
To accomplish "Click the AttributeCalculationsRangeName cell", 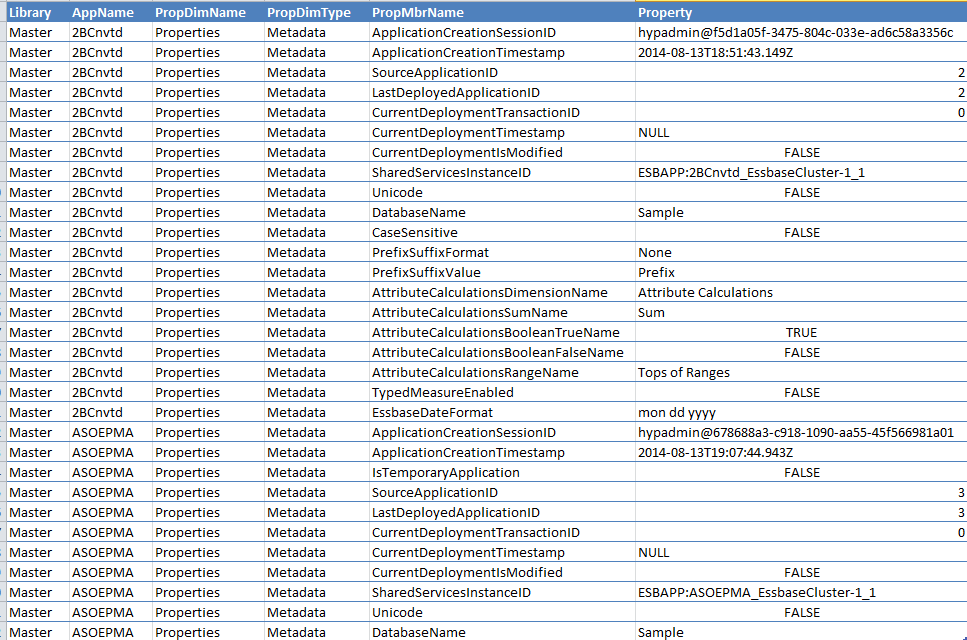I will click(x=502, y=372).
